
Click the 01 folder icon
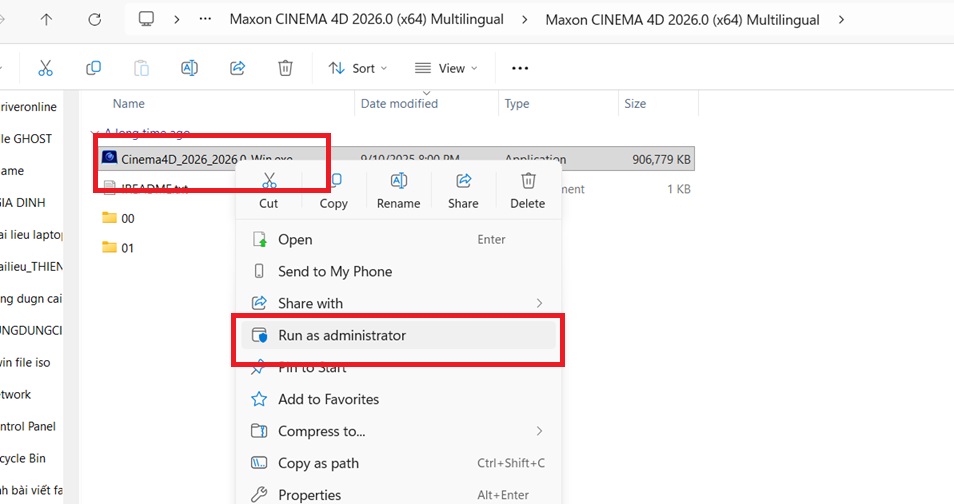[110, 247]
